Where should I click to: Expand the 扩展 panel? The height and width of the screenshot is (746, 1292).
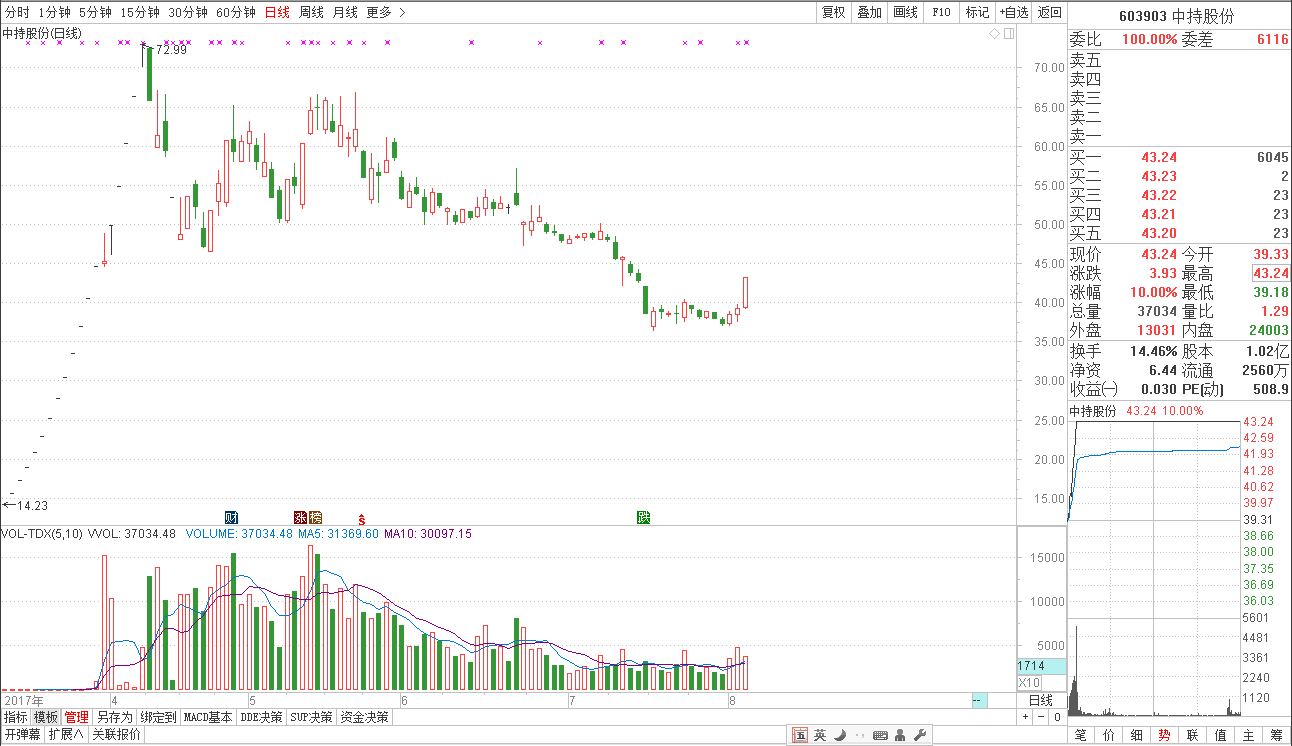coord(66,735)
